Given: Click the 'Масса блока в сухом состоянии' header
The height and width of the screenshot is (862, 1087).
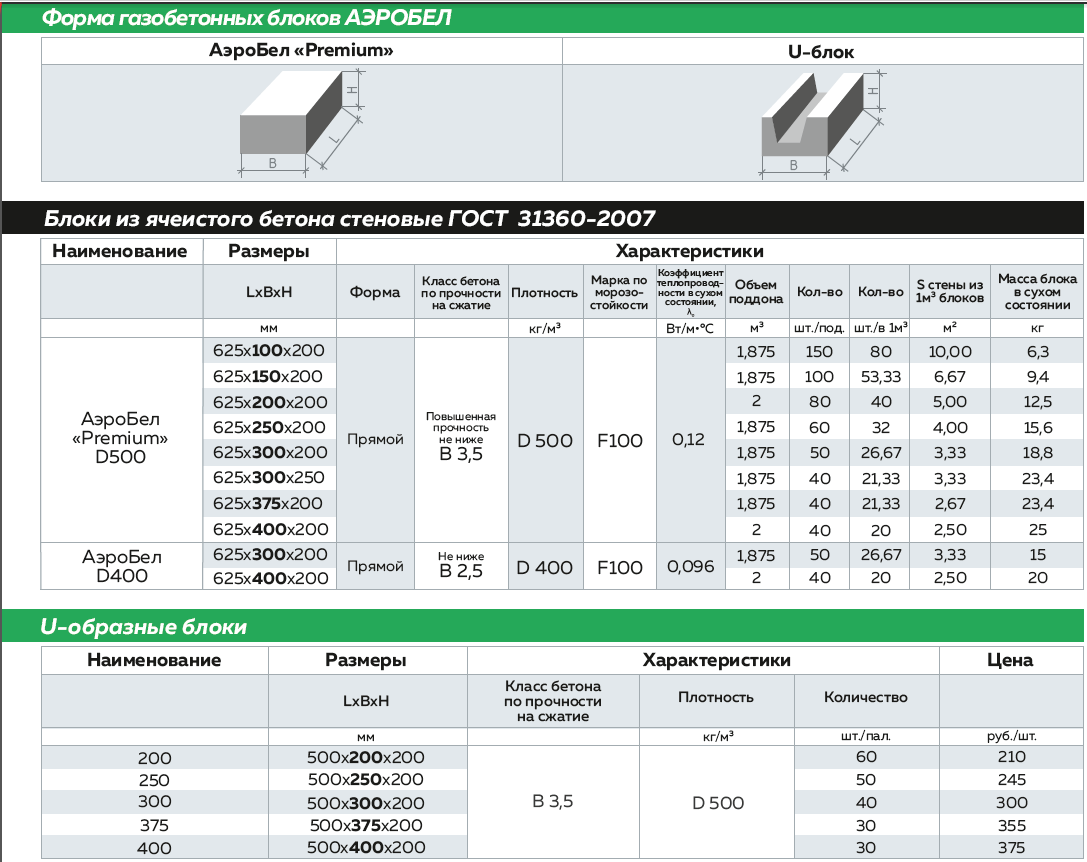Looking at the screenshot, I should [x=1037, y=291].
